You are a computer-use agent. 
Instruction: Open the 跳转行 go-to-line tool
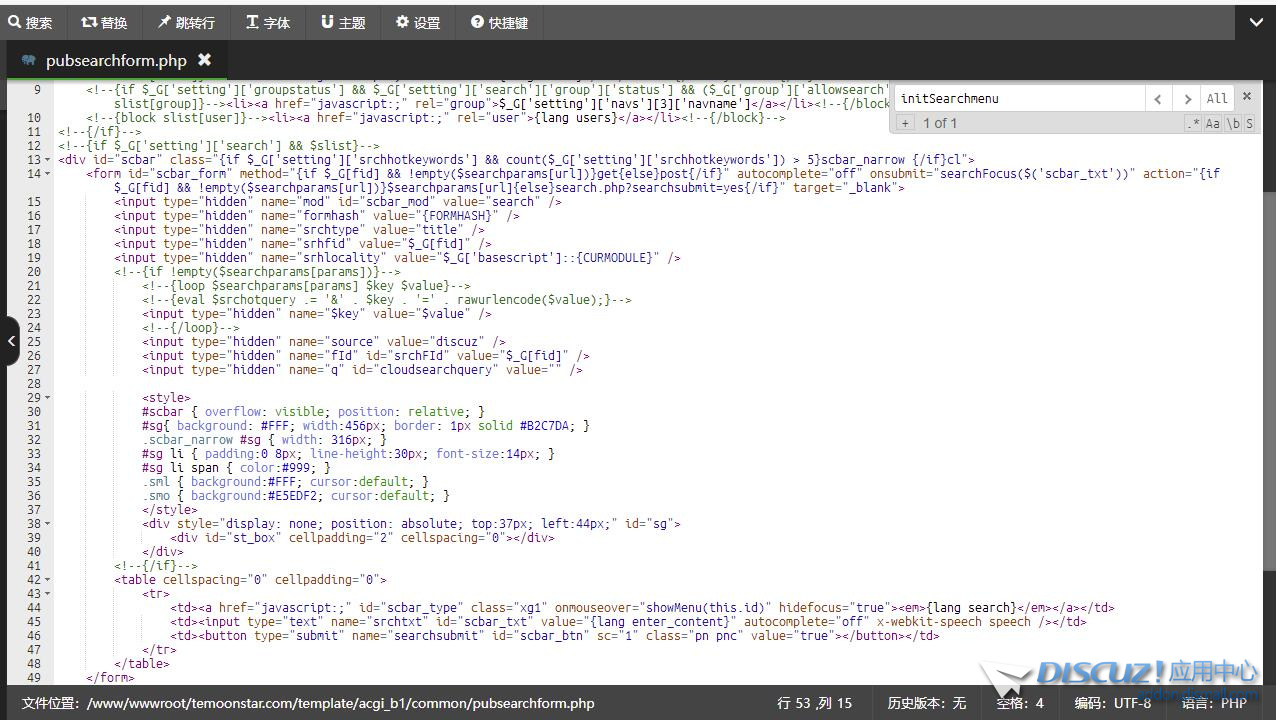pos(186,22)
